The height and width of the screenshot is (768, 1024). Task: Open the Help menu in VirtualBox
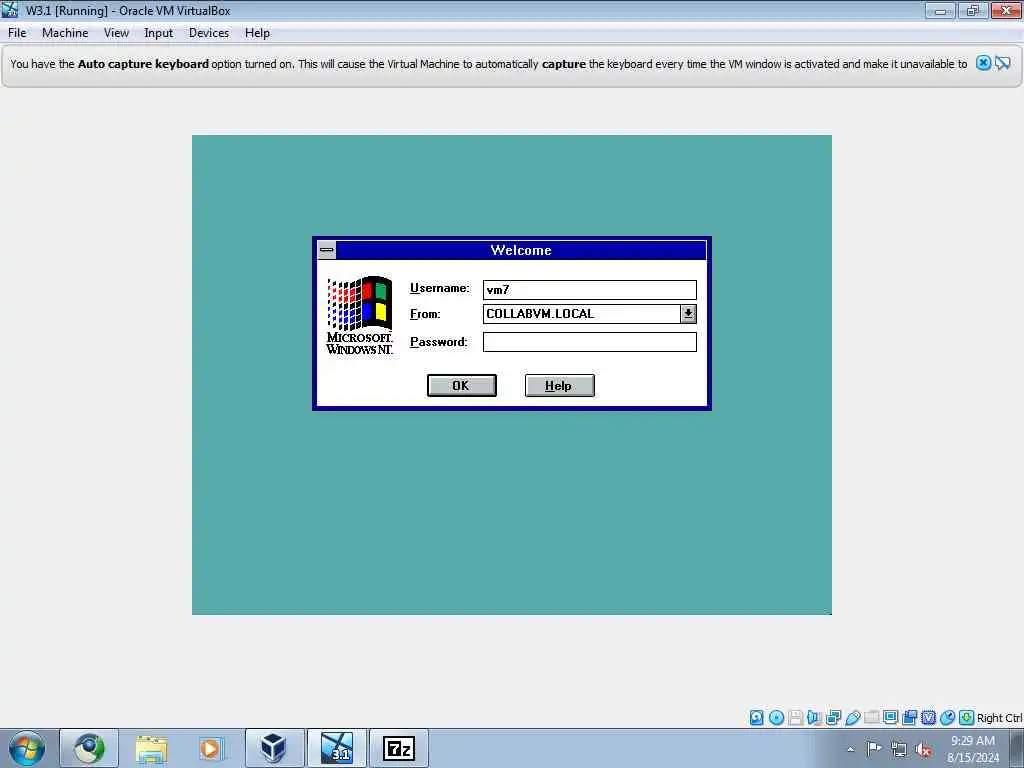click(x=257, y=33)
